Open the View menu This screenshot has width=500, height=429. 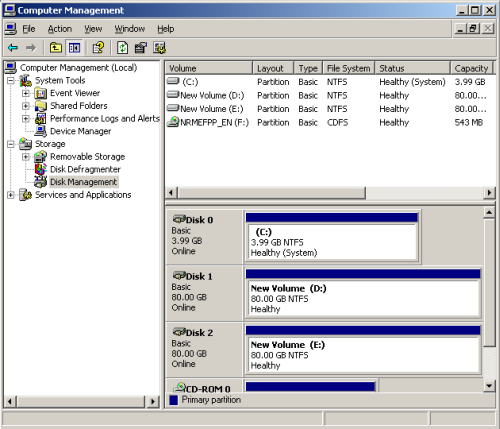[93, 29]
